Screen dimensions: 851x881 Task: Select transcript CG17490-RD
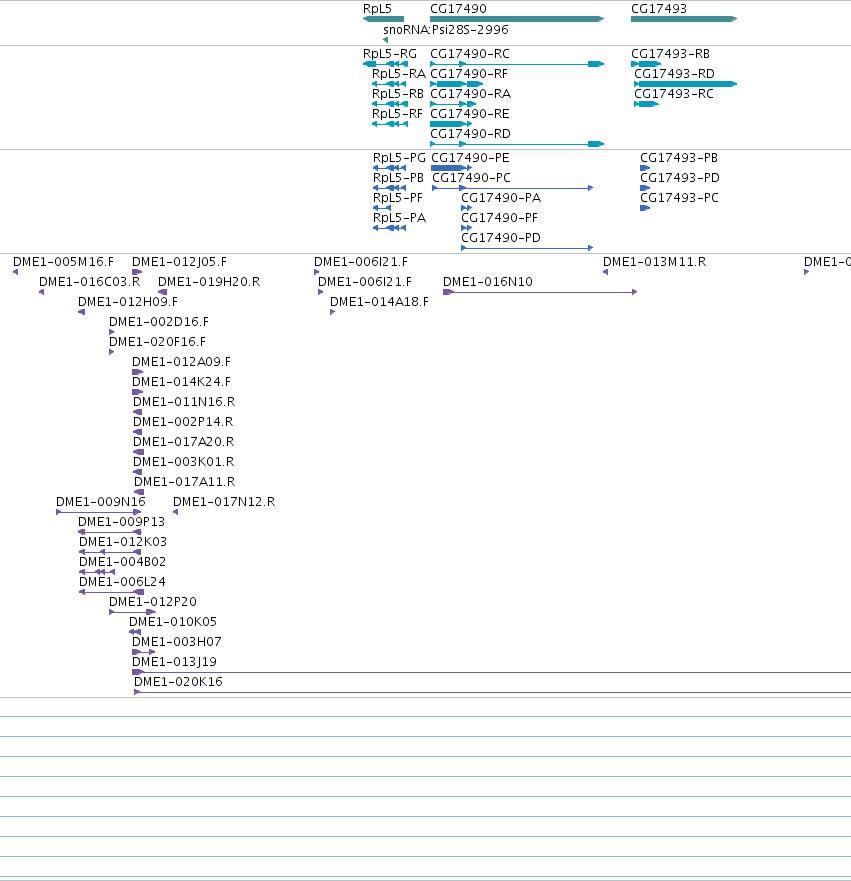coord(517,144)
